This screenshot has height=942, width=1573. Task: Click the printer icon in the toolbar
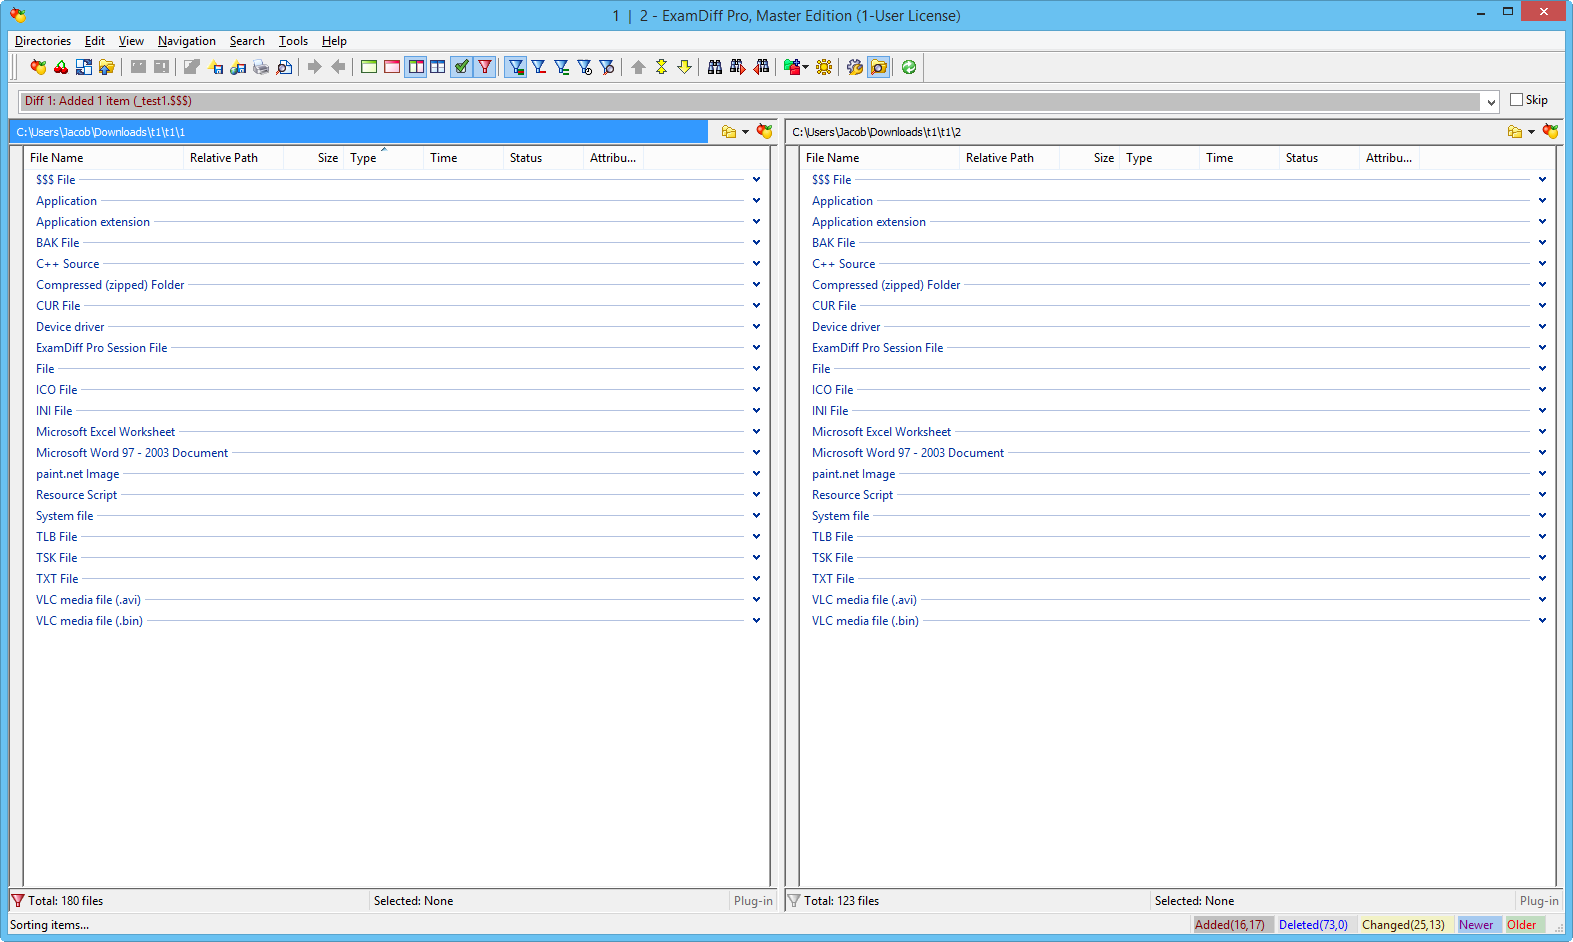[261, 67]
